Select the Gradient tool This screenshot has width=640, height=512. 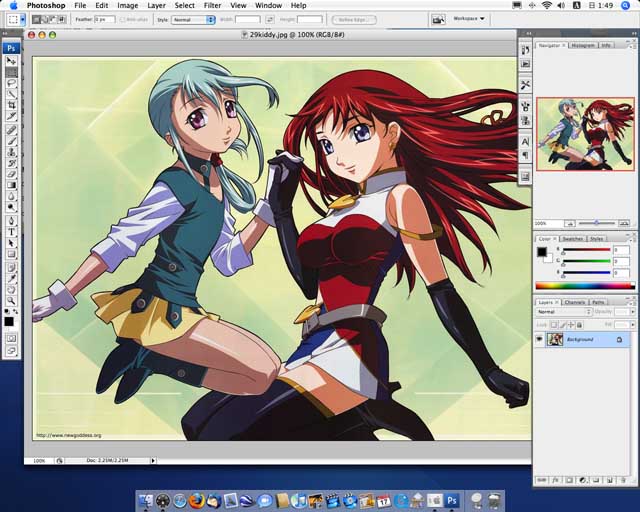pyautogui.click(x=11, y=185)
